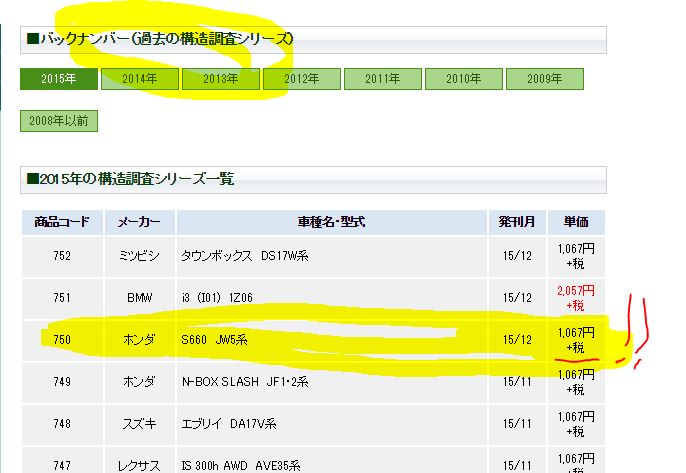
Task: Select the スズキ maker cell
Action: [140, 424]
